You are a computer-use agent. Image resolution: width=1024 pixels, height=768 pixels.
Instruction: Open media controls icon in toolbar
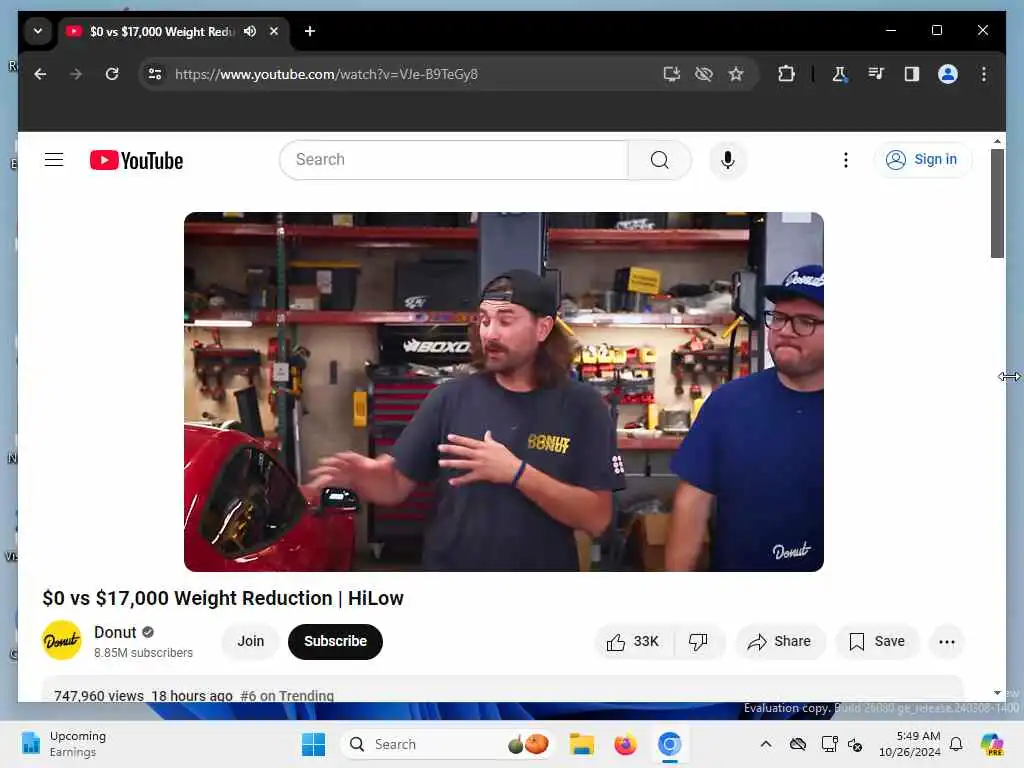[876, 74]
